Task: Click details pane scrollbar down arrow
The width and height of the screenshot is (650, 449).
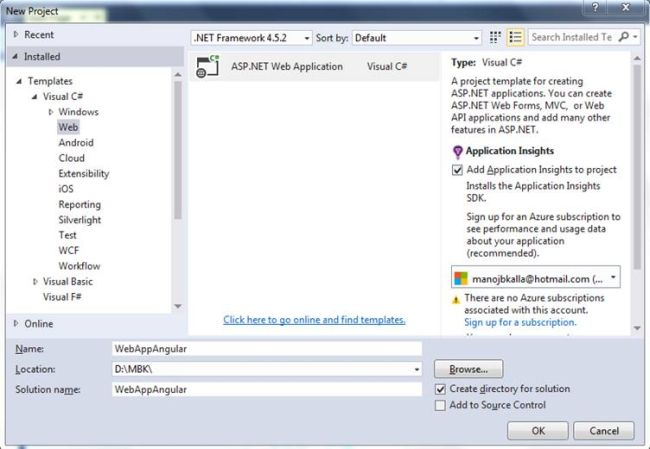Action: [x=638, y=328]
